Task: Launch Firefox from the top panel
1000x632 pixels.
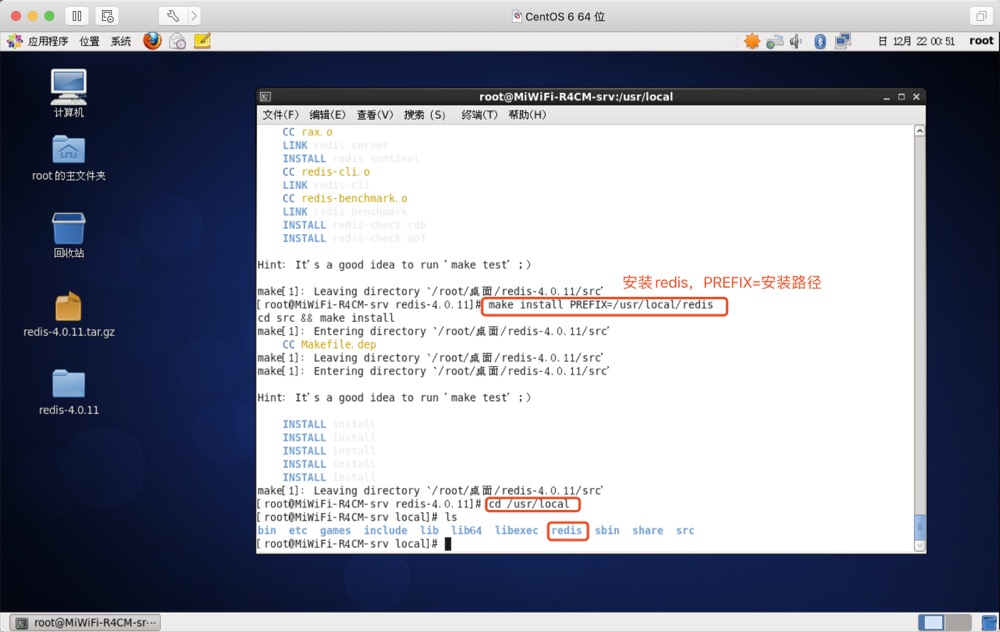Action: pos(152,41)
